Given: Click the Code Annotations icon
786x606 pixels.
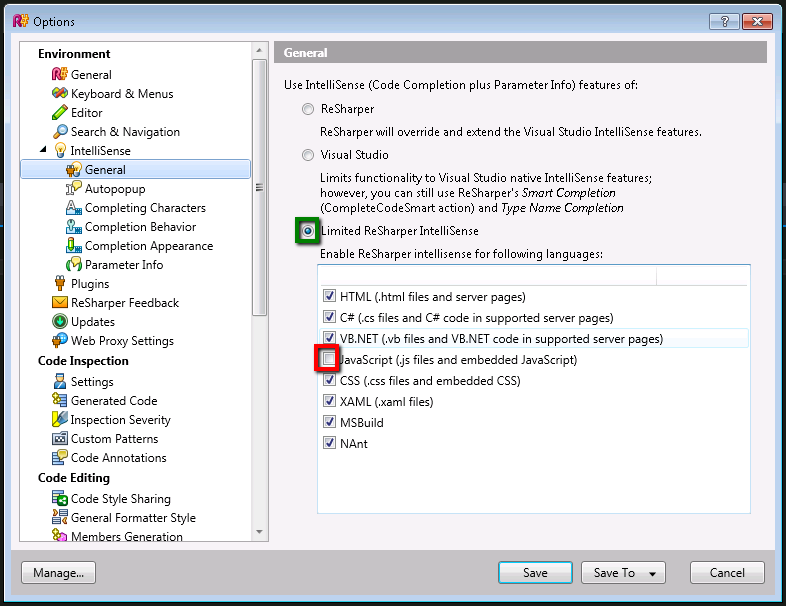Looking at the screenshot, I should pyautogui.click(x=59, y=457).
